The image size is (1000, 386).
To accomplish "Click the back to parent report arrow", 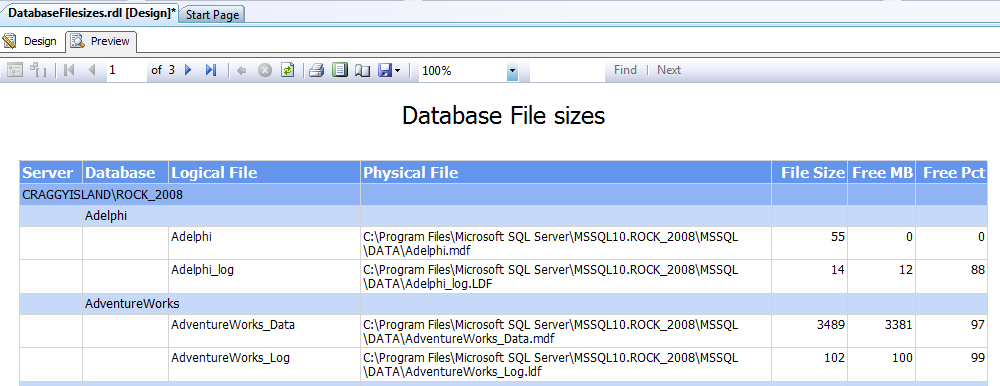I will (241, 70).
